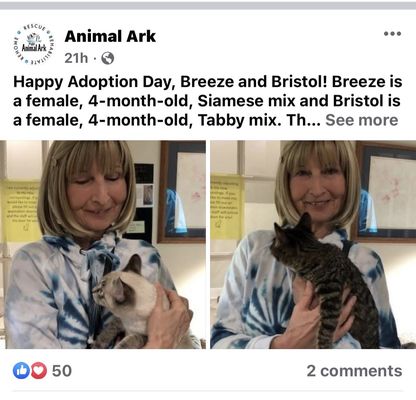The width and height of the screenshot is (416, 400).
Task: Expand the post with See more
Action: click(x=361, y=120)
